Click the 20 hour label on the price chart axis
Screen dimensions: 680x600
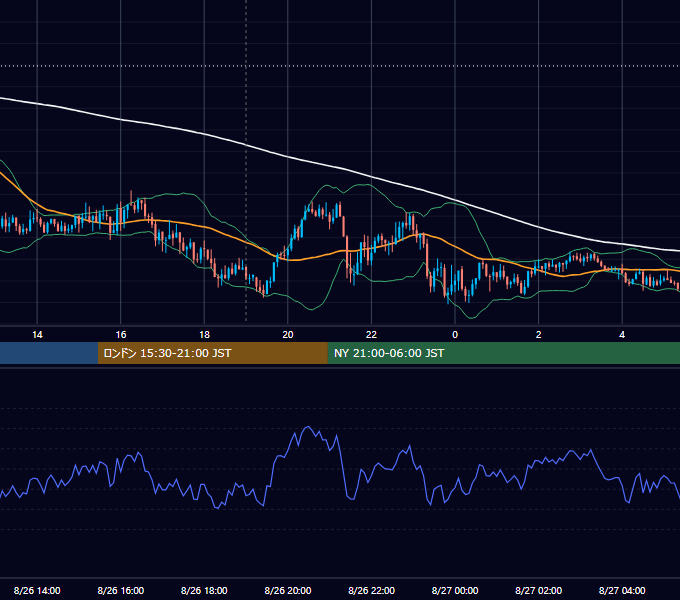coord(288,335)
